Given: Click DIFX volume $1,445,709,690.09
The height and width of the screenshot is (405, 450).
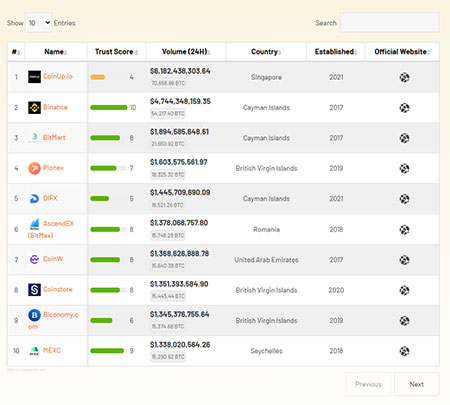Looking at the screenshot, I should point(180,192).
